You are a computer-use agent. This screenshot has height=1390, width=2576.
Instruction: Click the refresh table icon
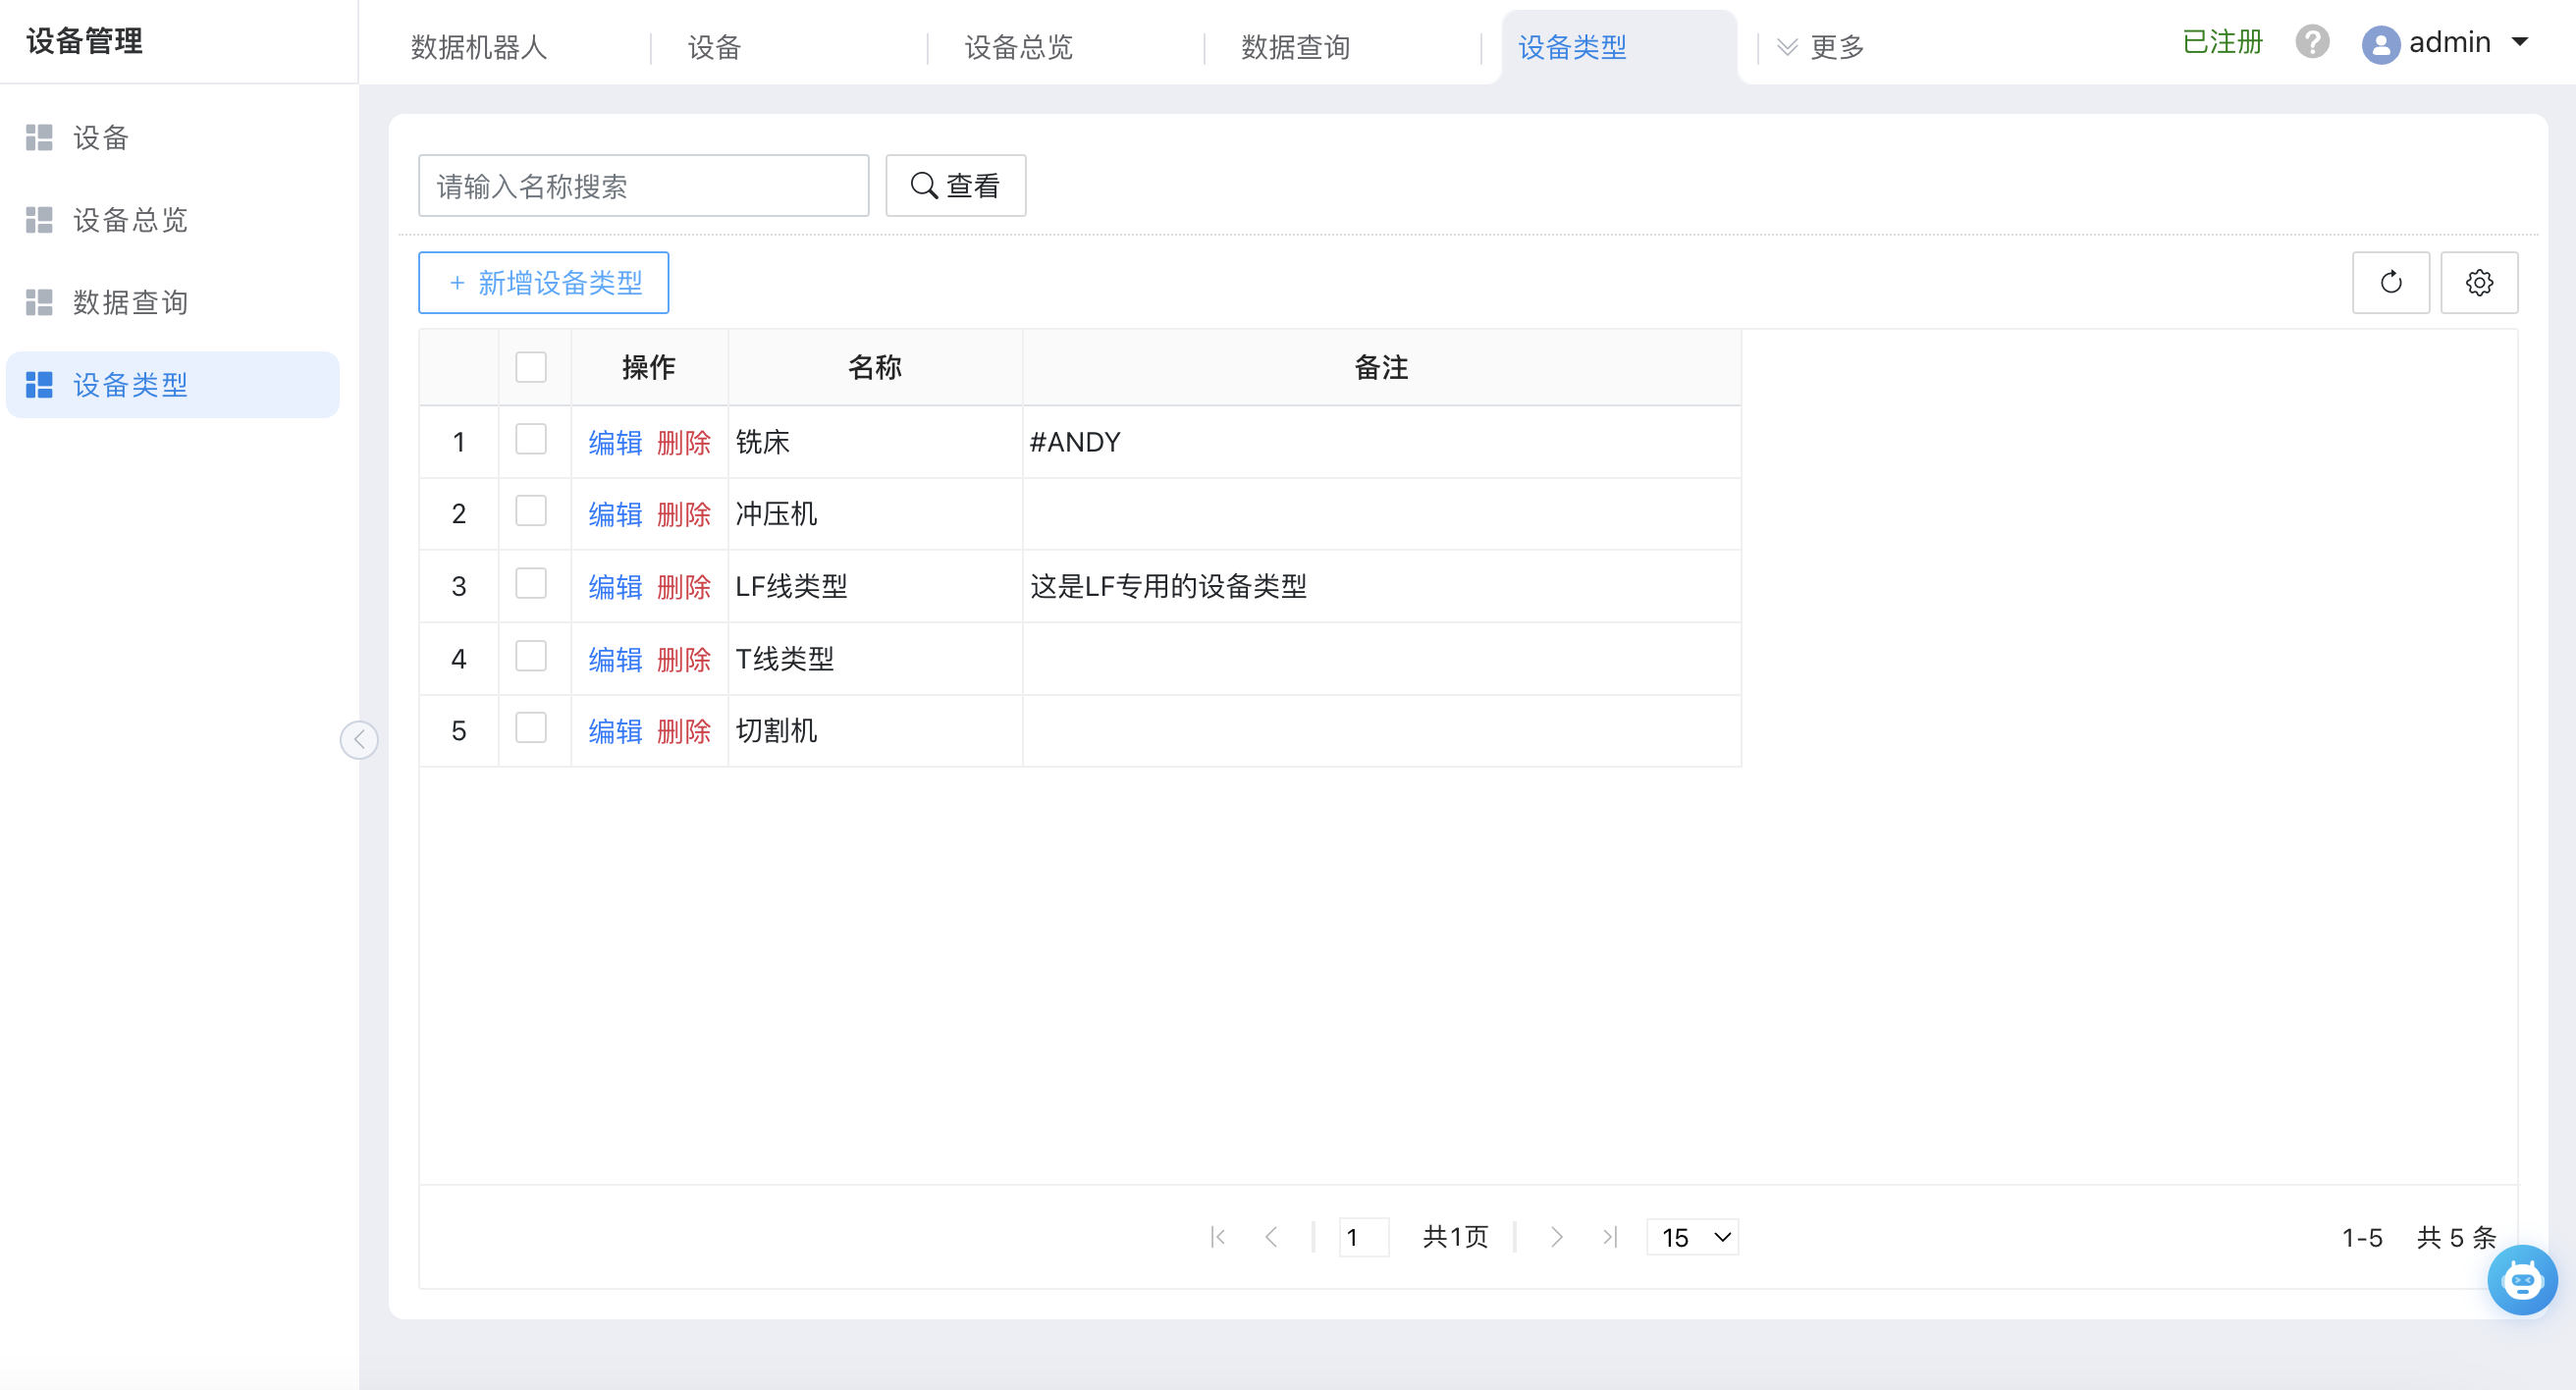click(x=2390, y=283)
